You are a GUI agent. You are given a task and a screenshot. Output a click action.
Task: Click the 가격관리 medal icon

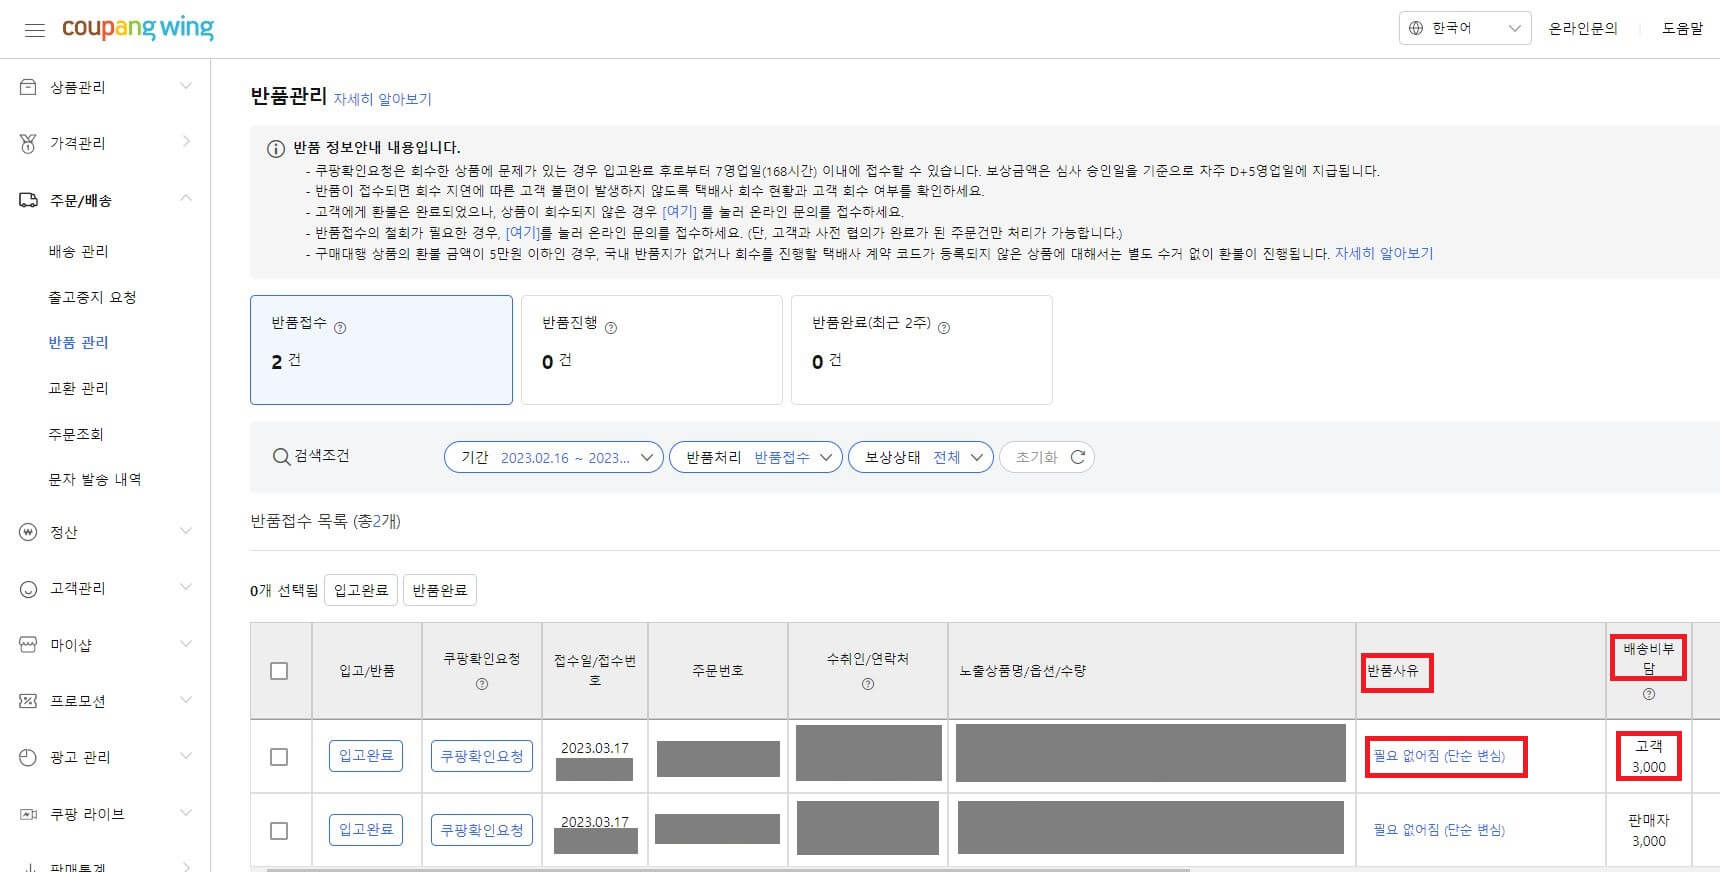coord(28,143)
